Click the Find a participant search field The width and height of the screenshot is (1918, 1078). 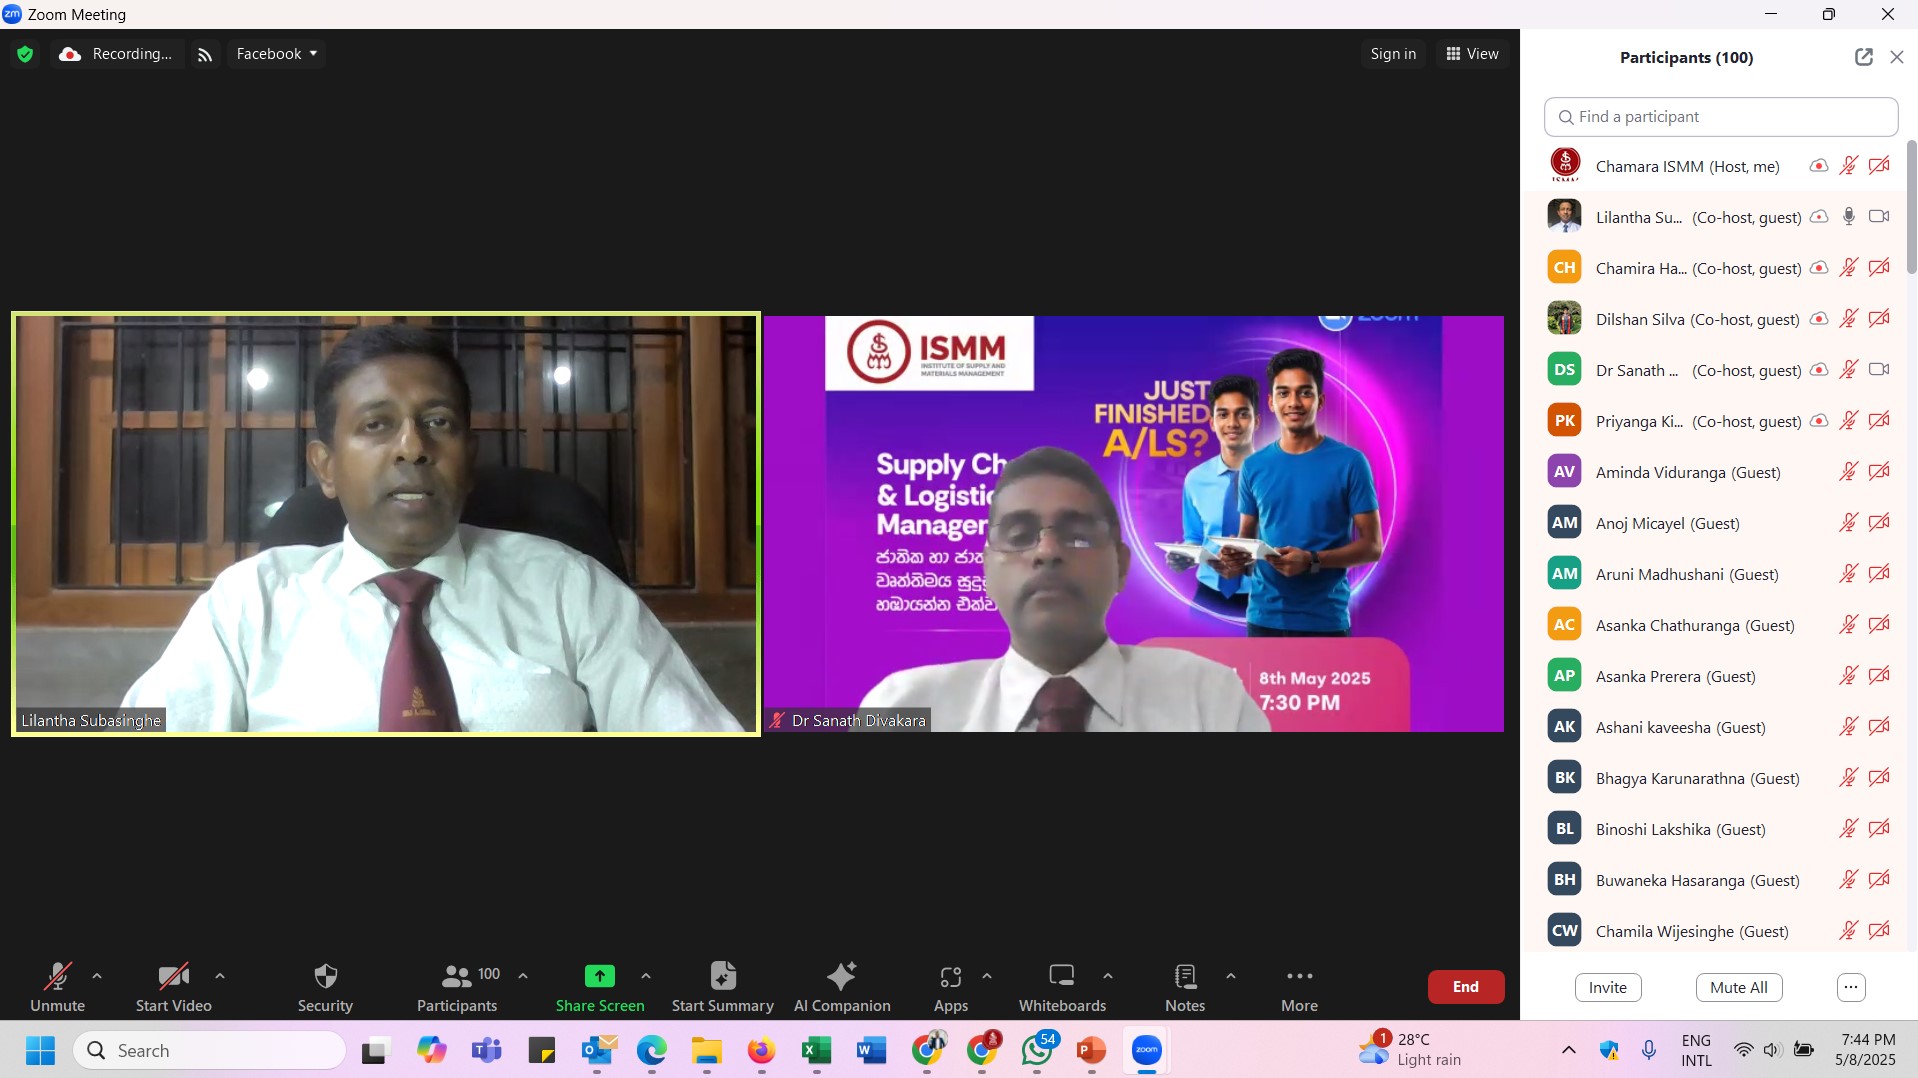coord(1721,117)
